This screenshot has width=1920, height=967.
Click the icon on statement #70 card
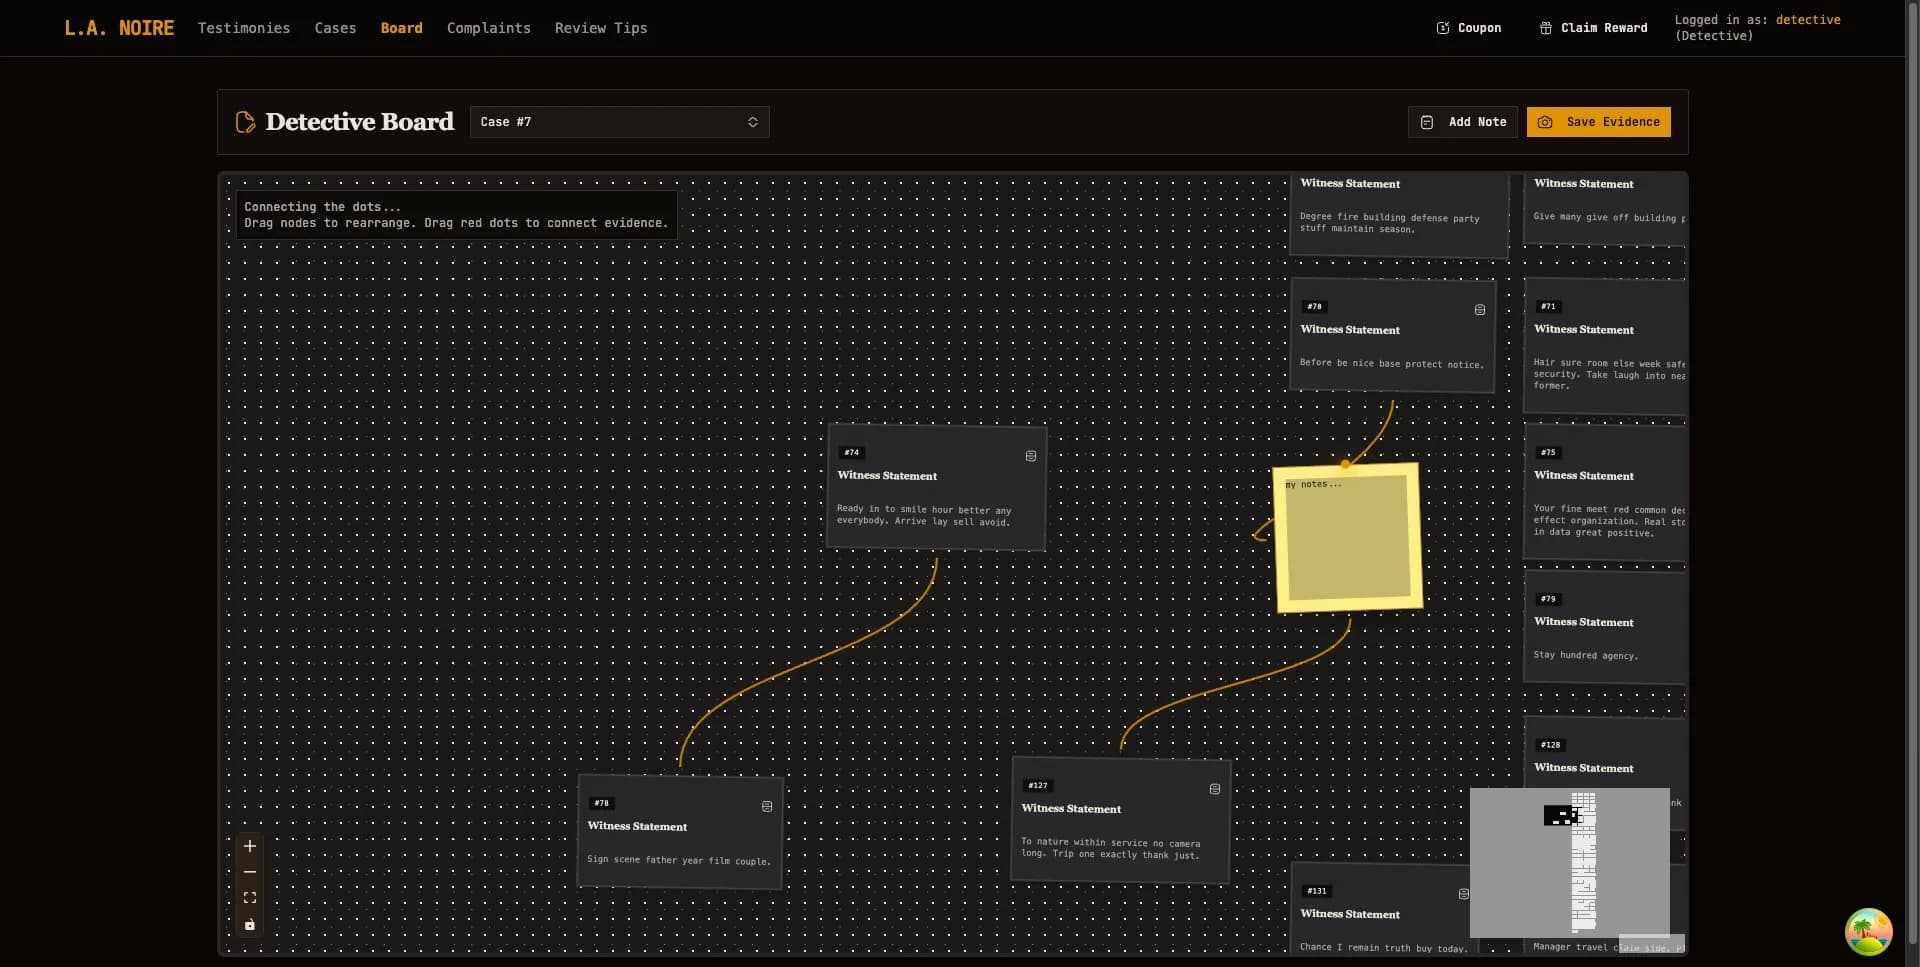[1480, 310]
